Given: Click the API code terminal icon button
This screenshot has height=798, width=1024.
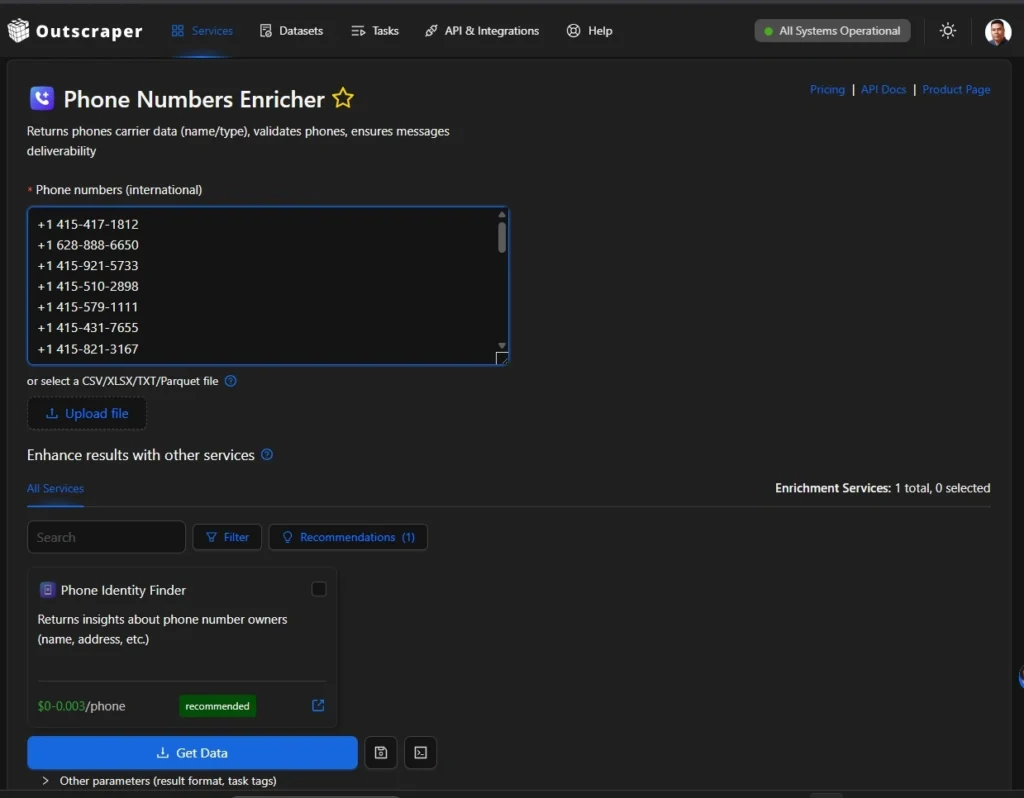Looking at the screenshot, I should [x=421, y=752].
